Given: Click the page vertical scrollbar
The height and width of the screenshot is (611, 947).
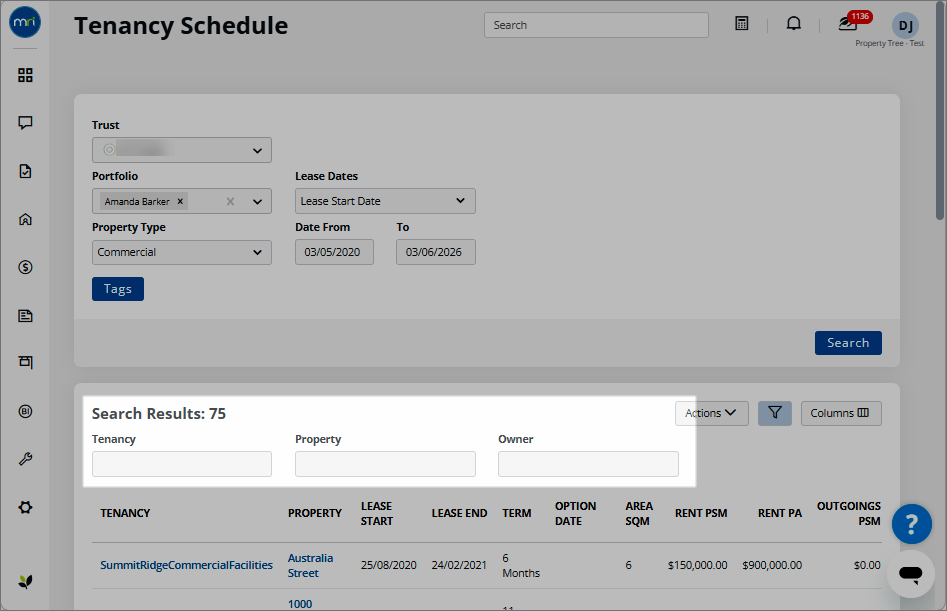Looking at the screenshot, I should 940,110.
